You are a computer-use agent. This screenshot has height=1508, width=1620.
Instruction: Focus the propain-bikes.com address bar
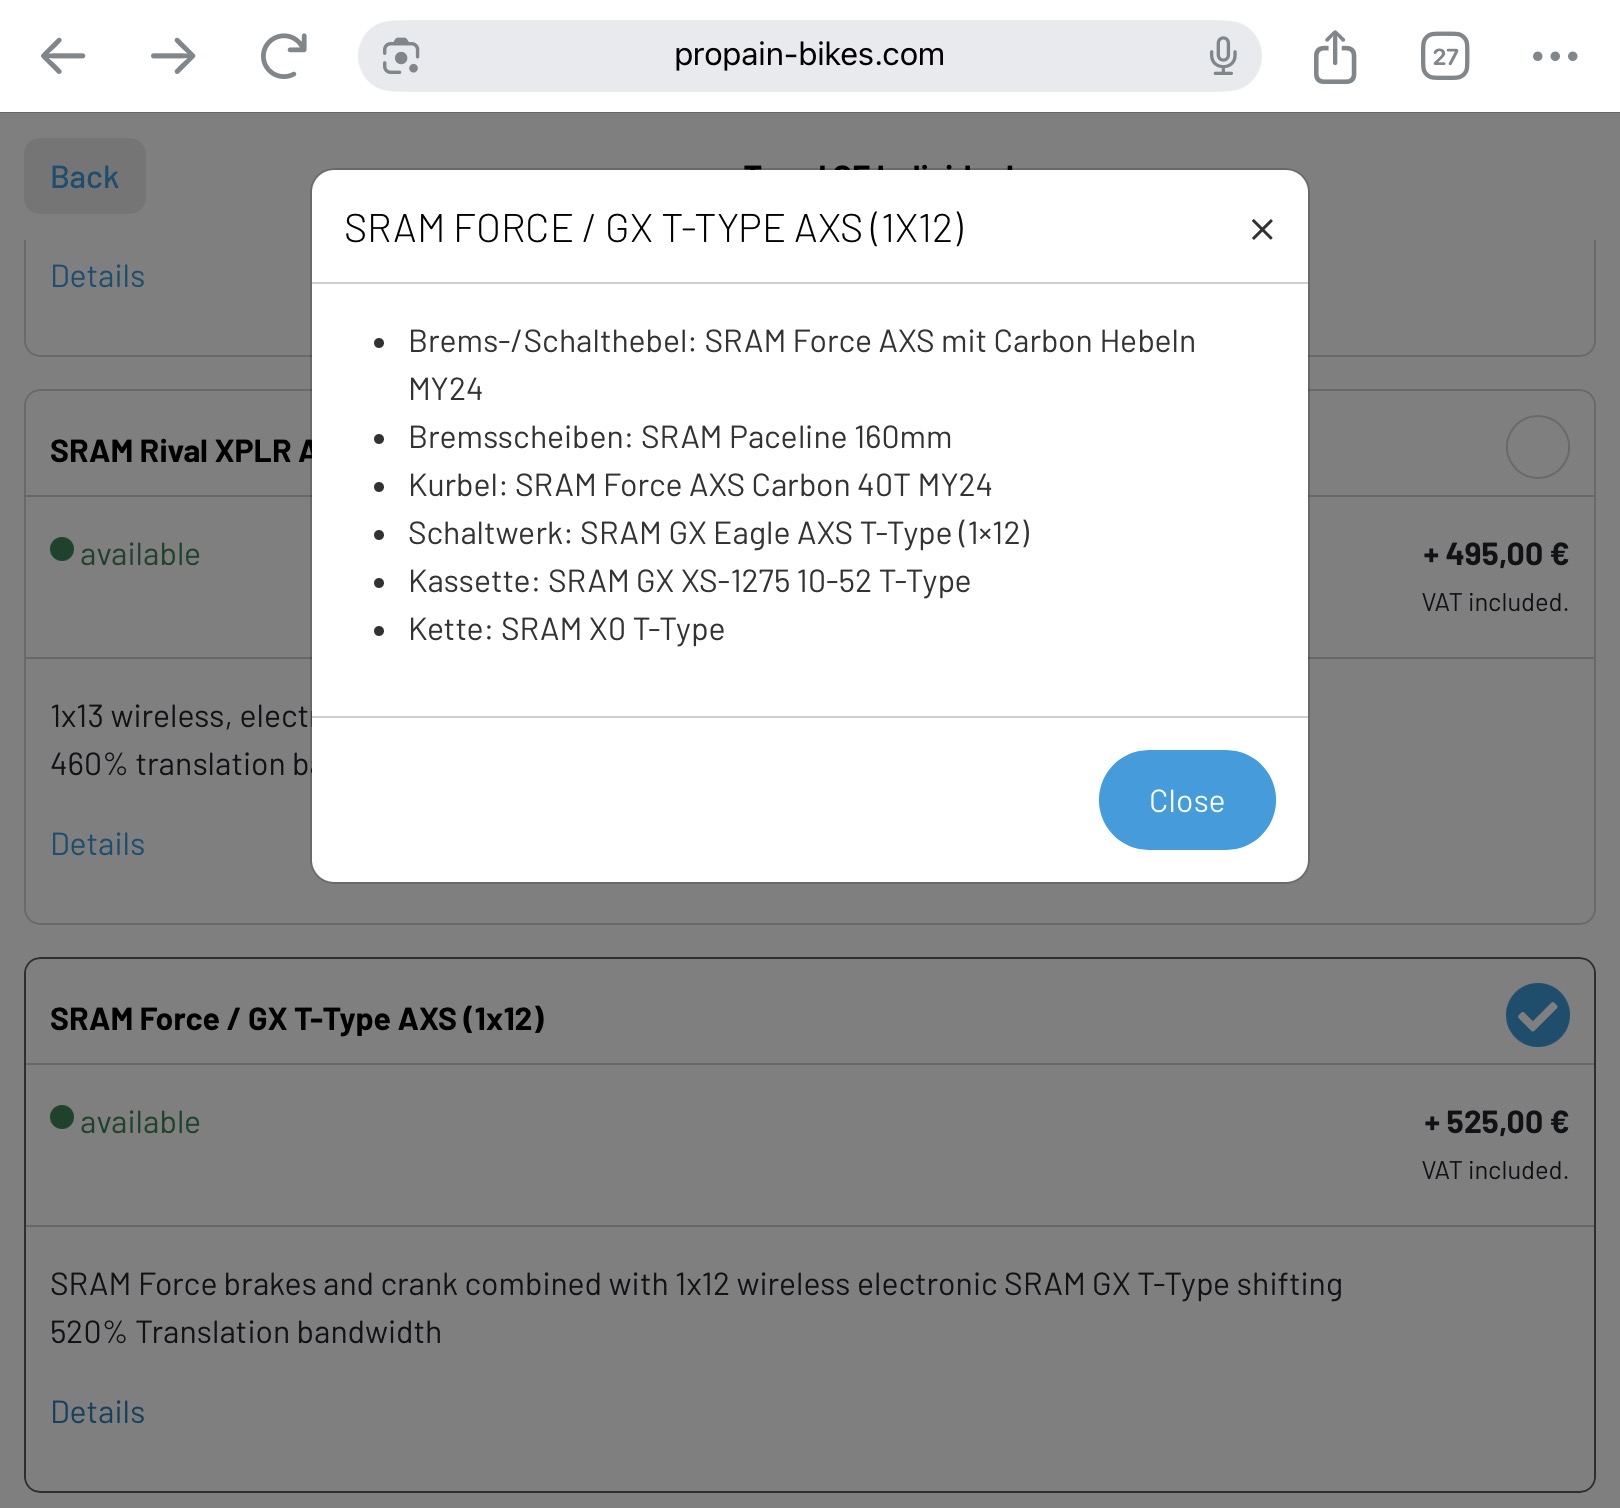[x=808, y=56]
